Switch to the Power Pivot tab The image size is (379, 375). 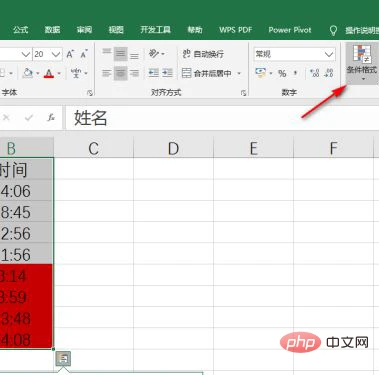pyautogui.click(x=290, y=30)
